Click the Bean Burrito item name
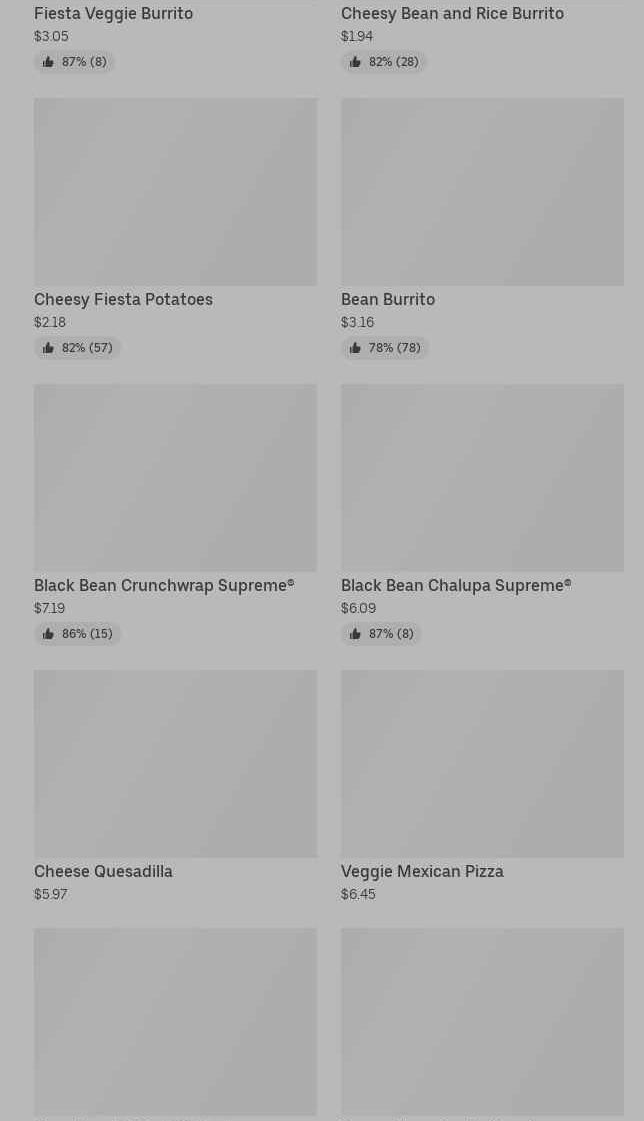This screenshot has width=644, height=1121. pos(388,299)
